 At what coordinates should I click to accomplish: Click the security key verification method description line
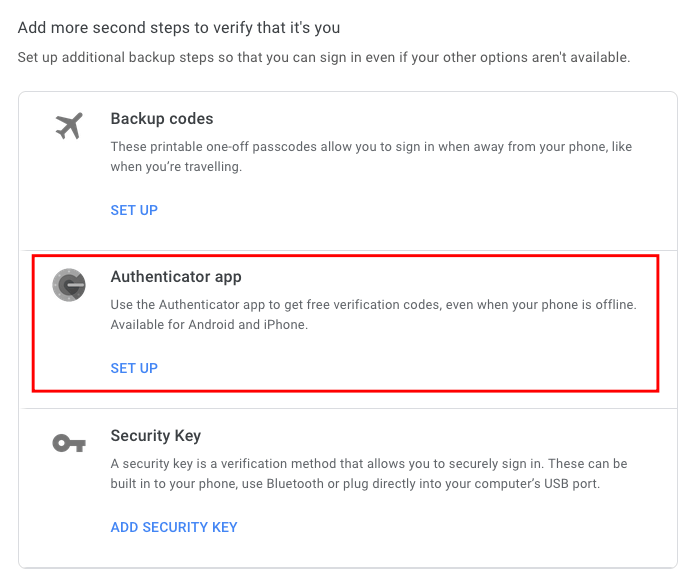(369, 464)
